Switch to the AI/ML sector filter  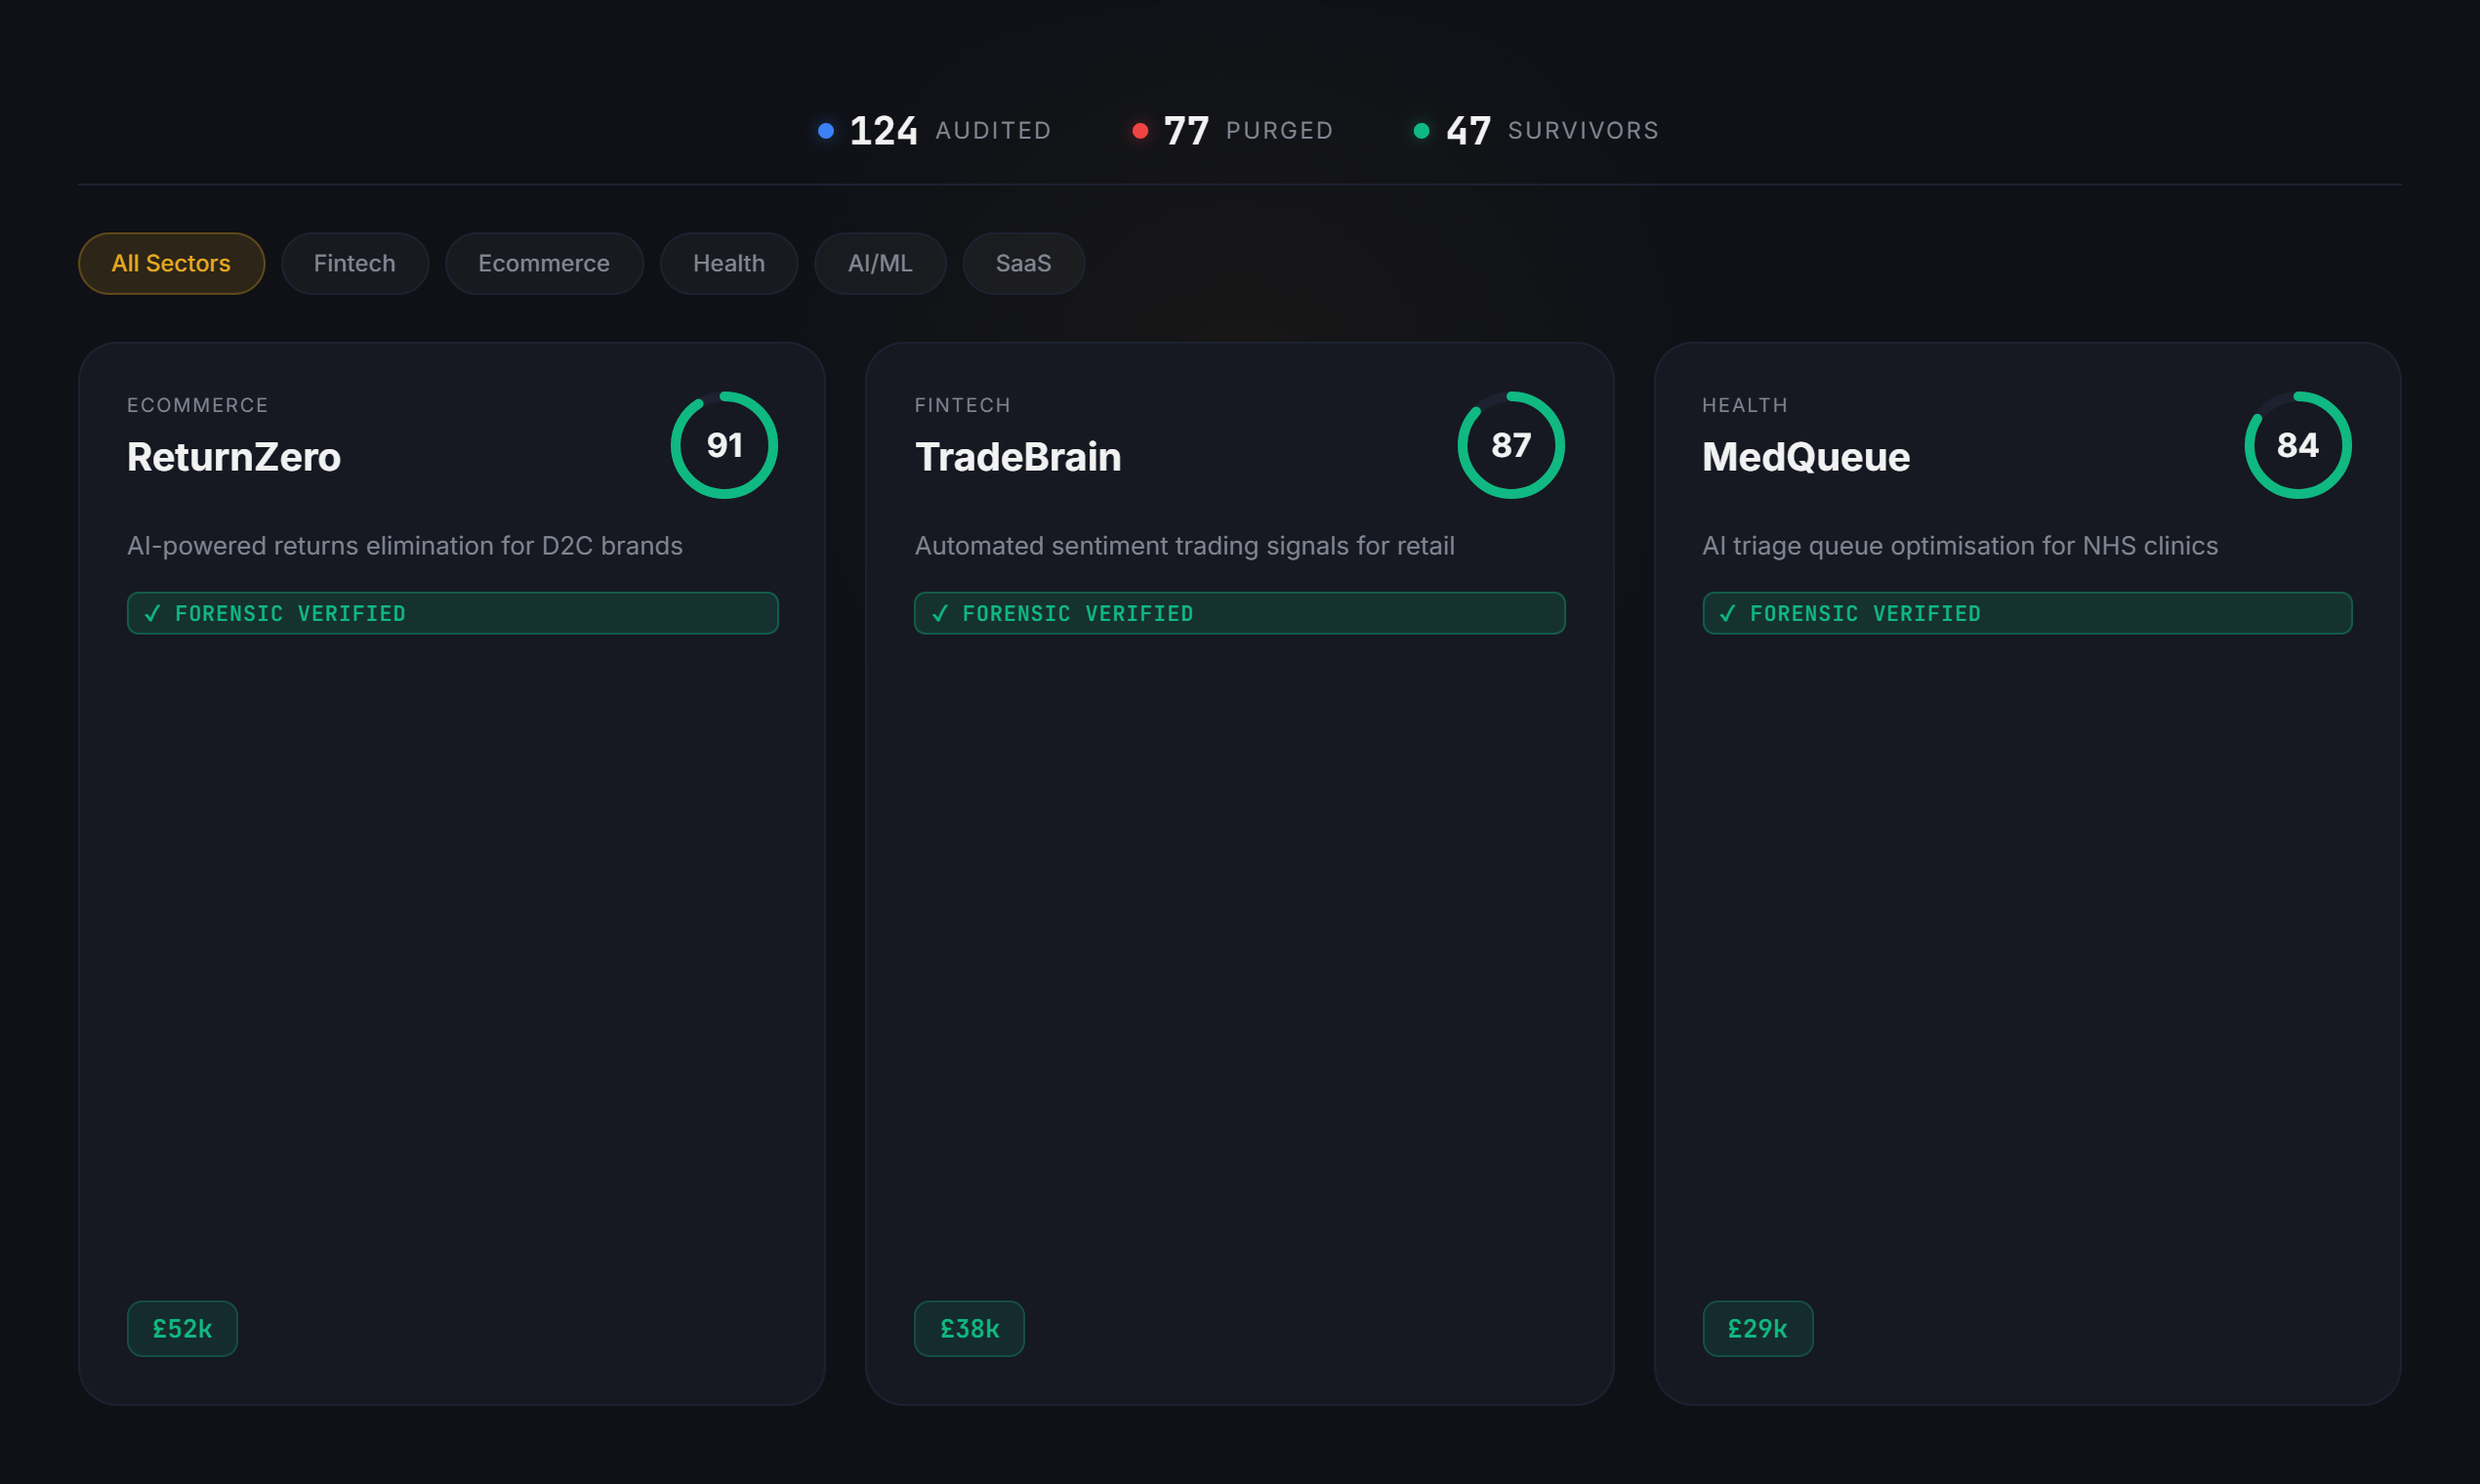(x=879, y=263)
